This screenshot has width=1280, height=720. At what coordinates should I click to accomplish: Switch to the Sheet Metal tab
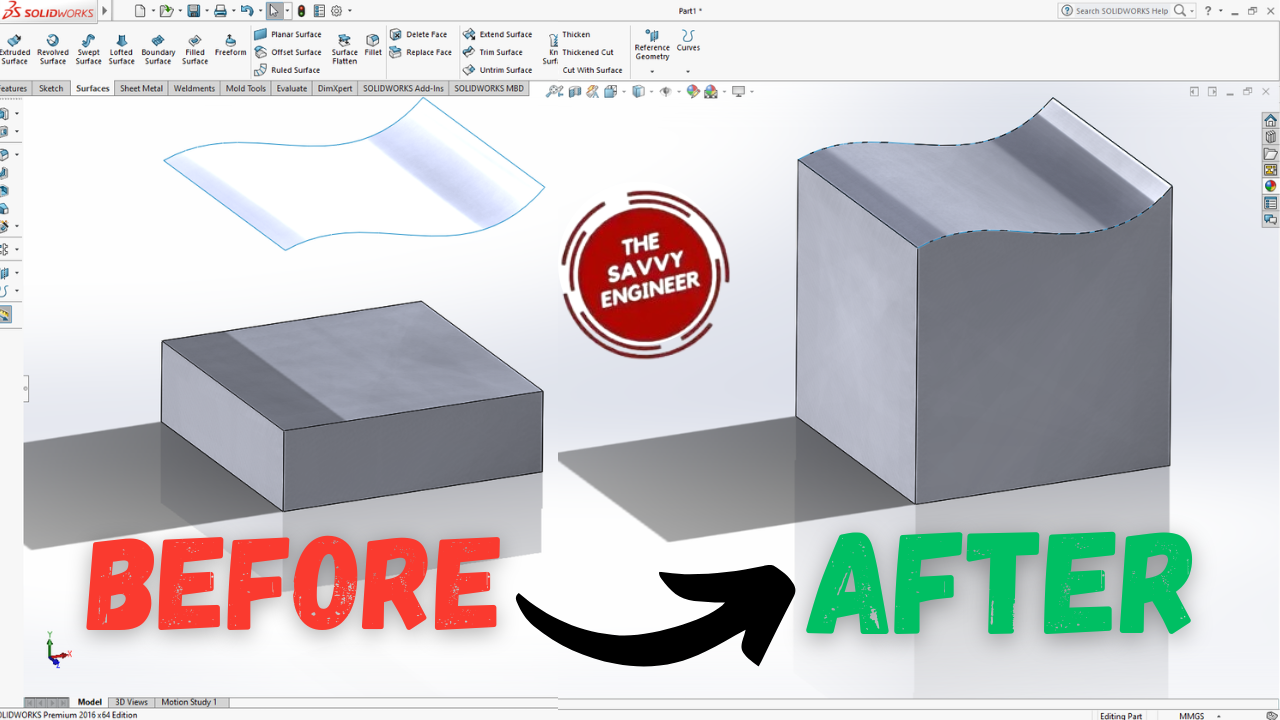point(141,88)
